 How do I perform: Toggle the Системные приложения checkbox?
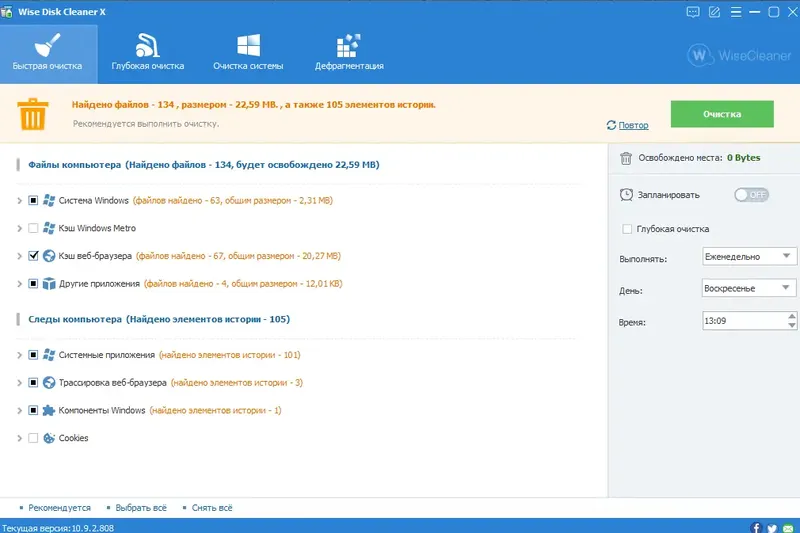point(33,354)
